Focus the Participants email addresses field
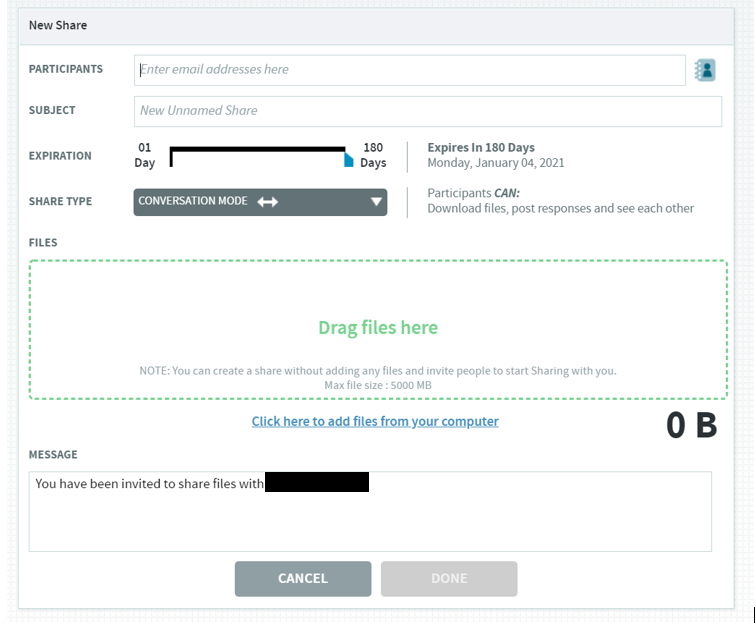Screen dimensions: 756x630 coord(410,70)
